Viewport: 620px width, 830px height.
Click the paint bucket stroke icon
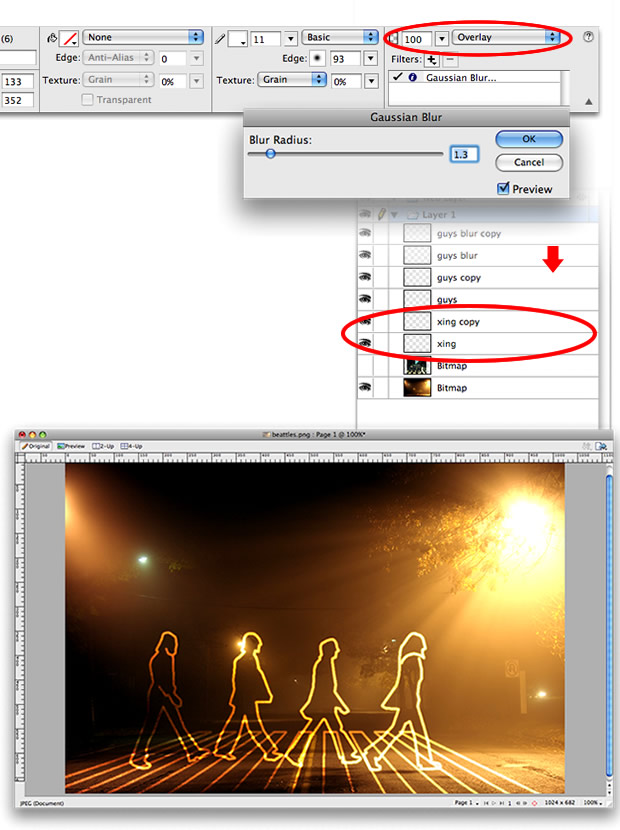point(51,38)
